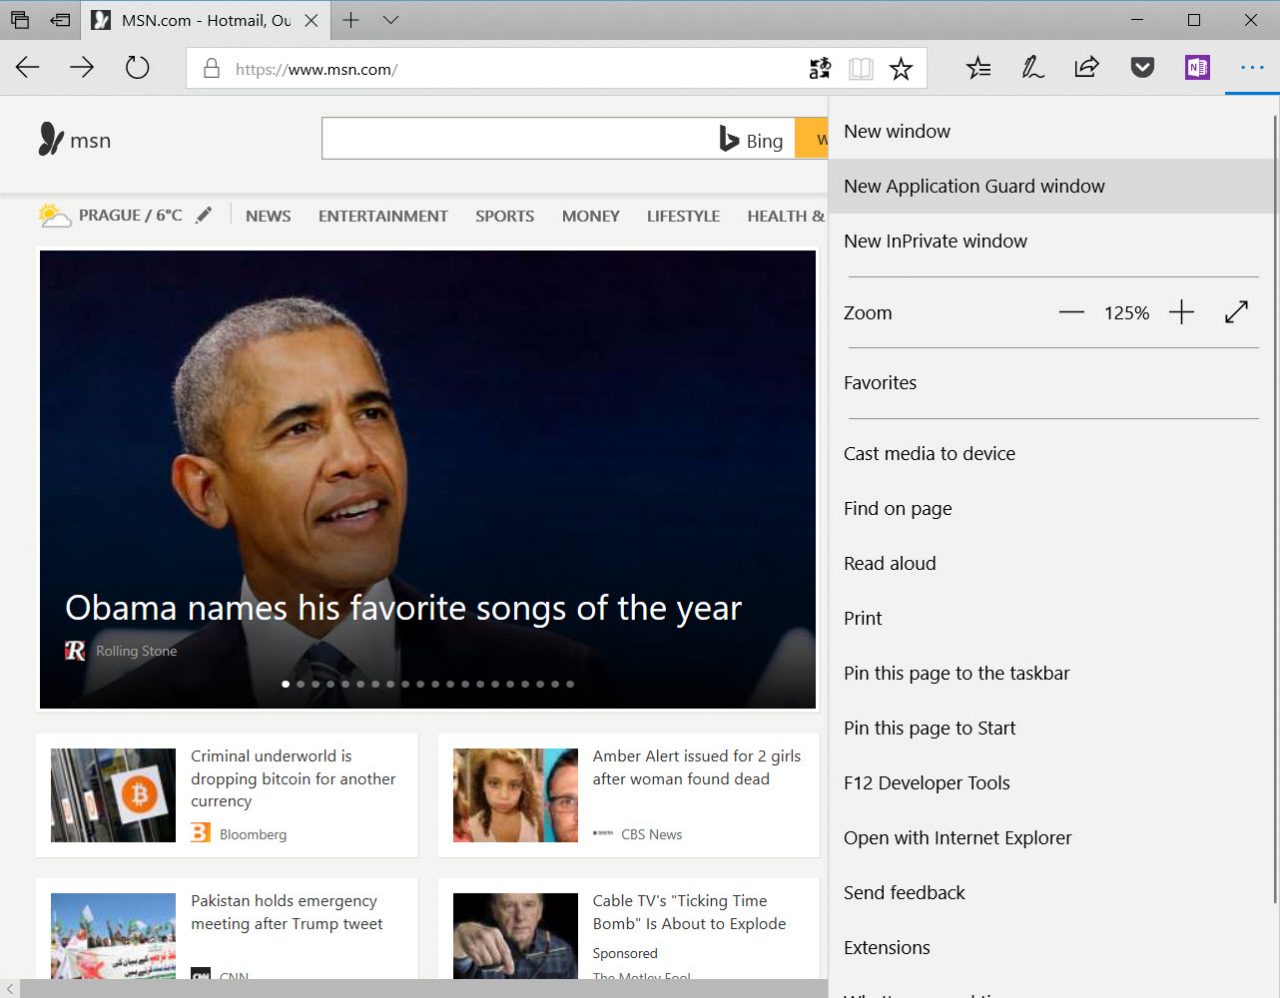The image size is (1280, 998).
Task: Click horizontal scrollbar left arrow
Action: point(10,988)
